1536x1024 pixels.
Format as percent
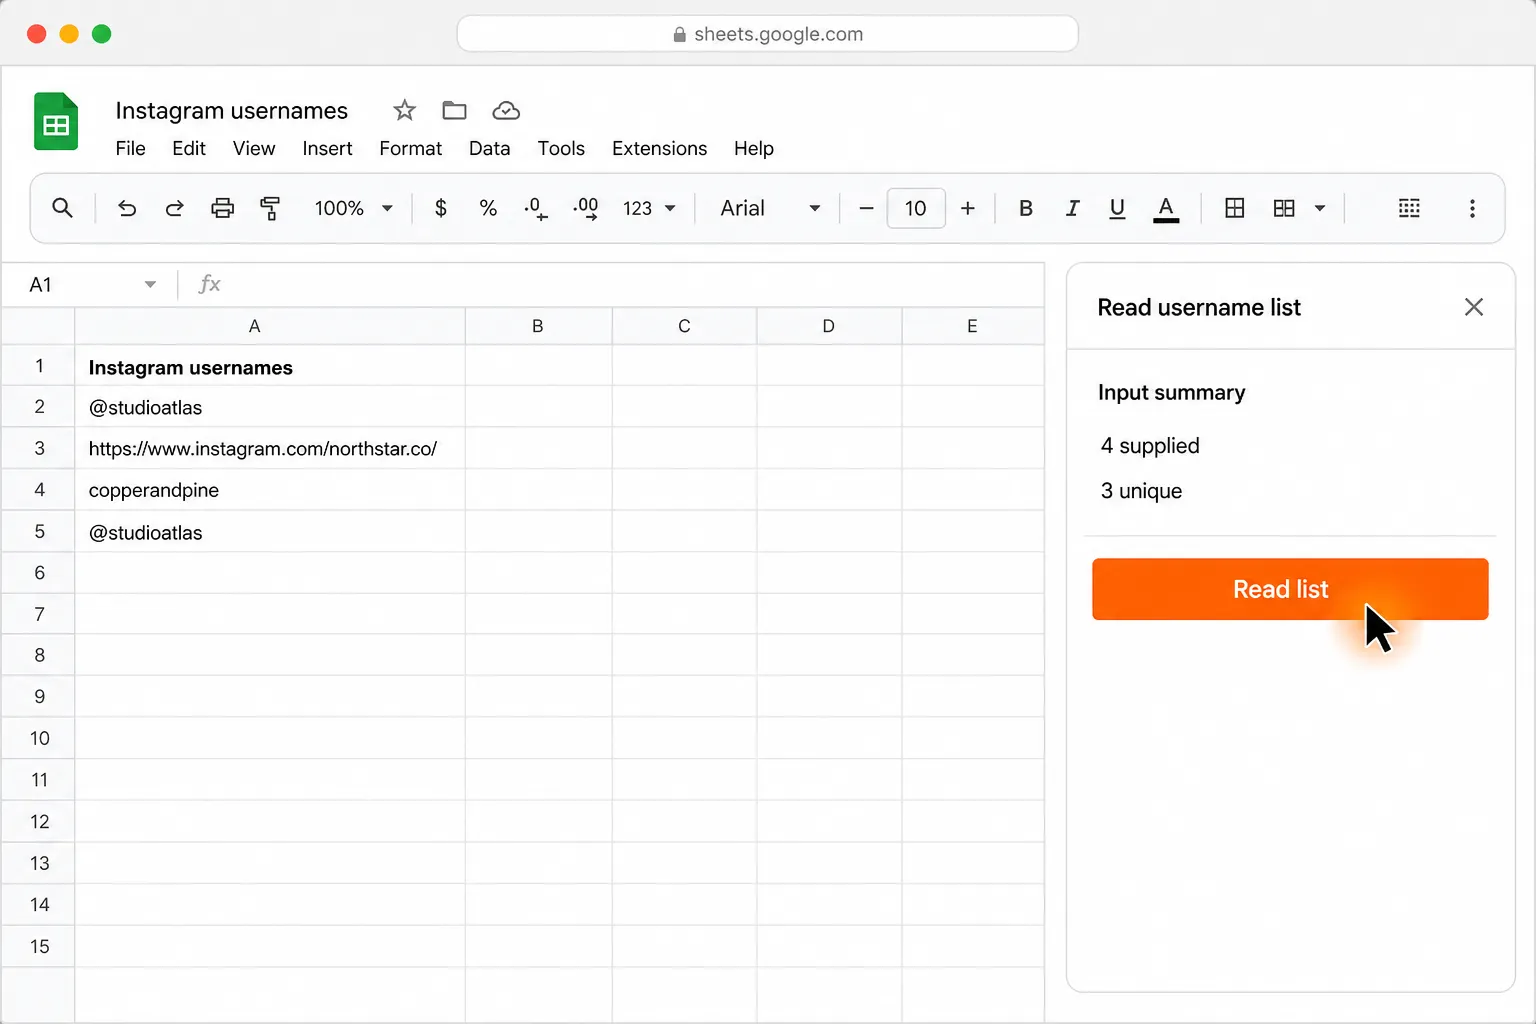(488, 208)
